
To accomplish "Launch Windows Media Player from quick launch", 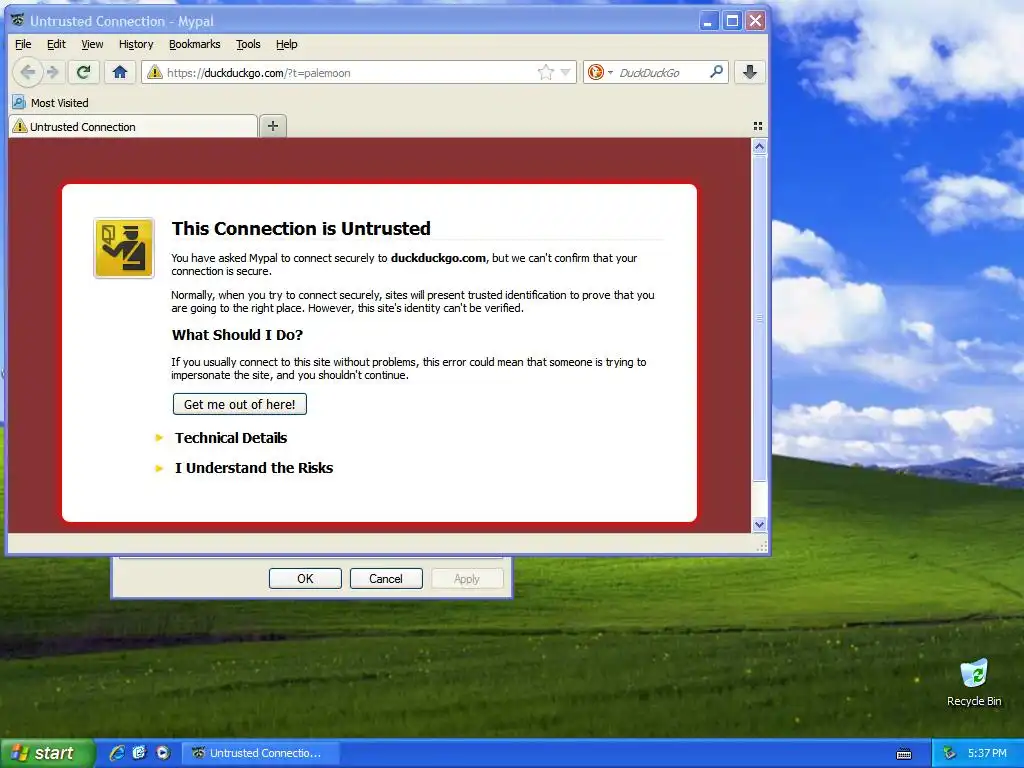I will [x=163, y=753].
